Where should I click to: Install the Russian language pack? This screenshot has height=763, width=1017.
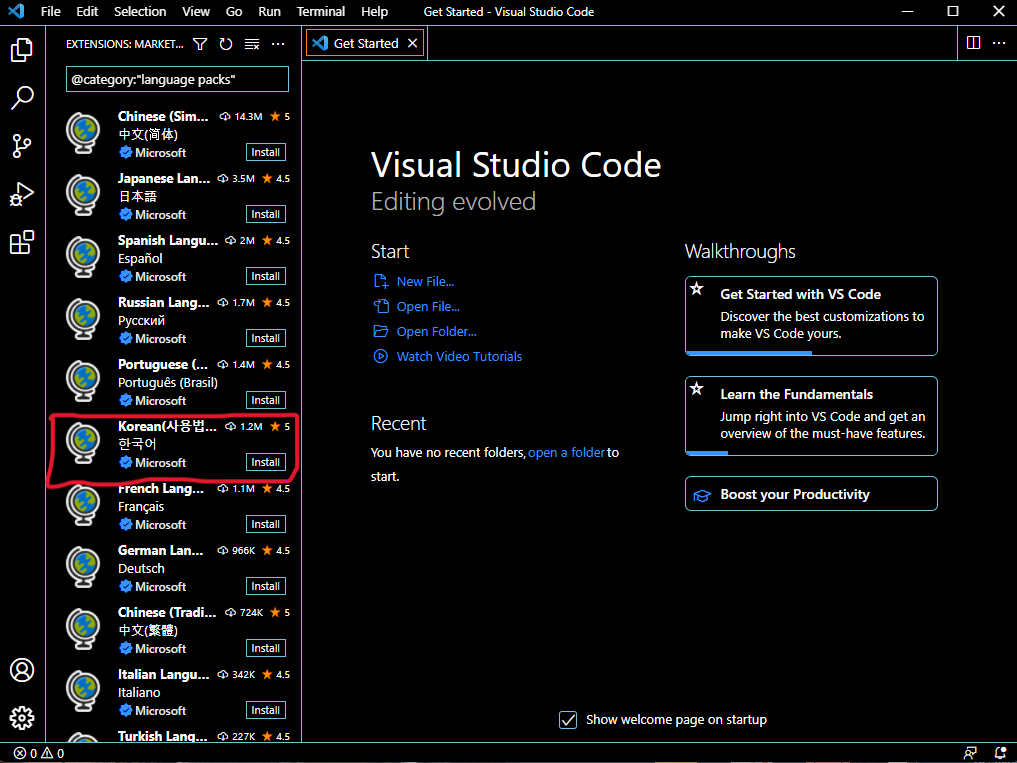tap(266, 339)
